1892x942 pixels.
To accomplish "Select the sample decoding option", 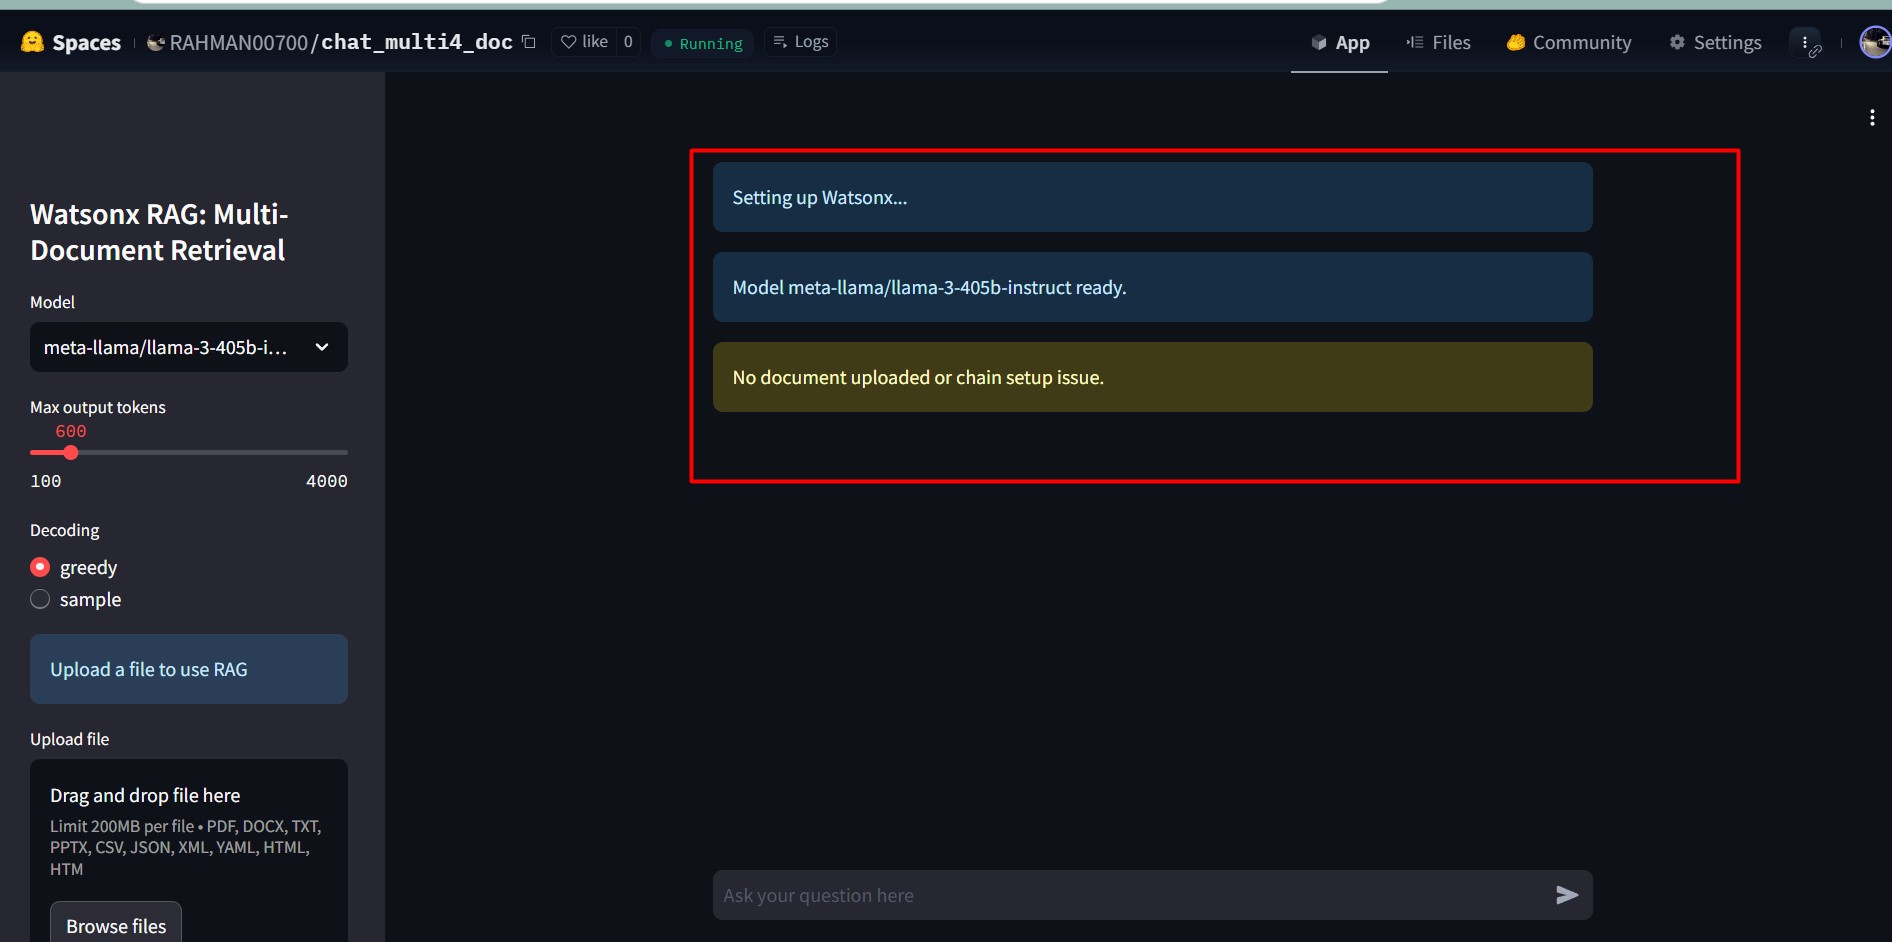I will [40, 599].
